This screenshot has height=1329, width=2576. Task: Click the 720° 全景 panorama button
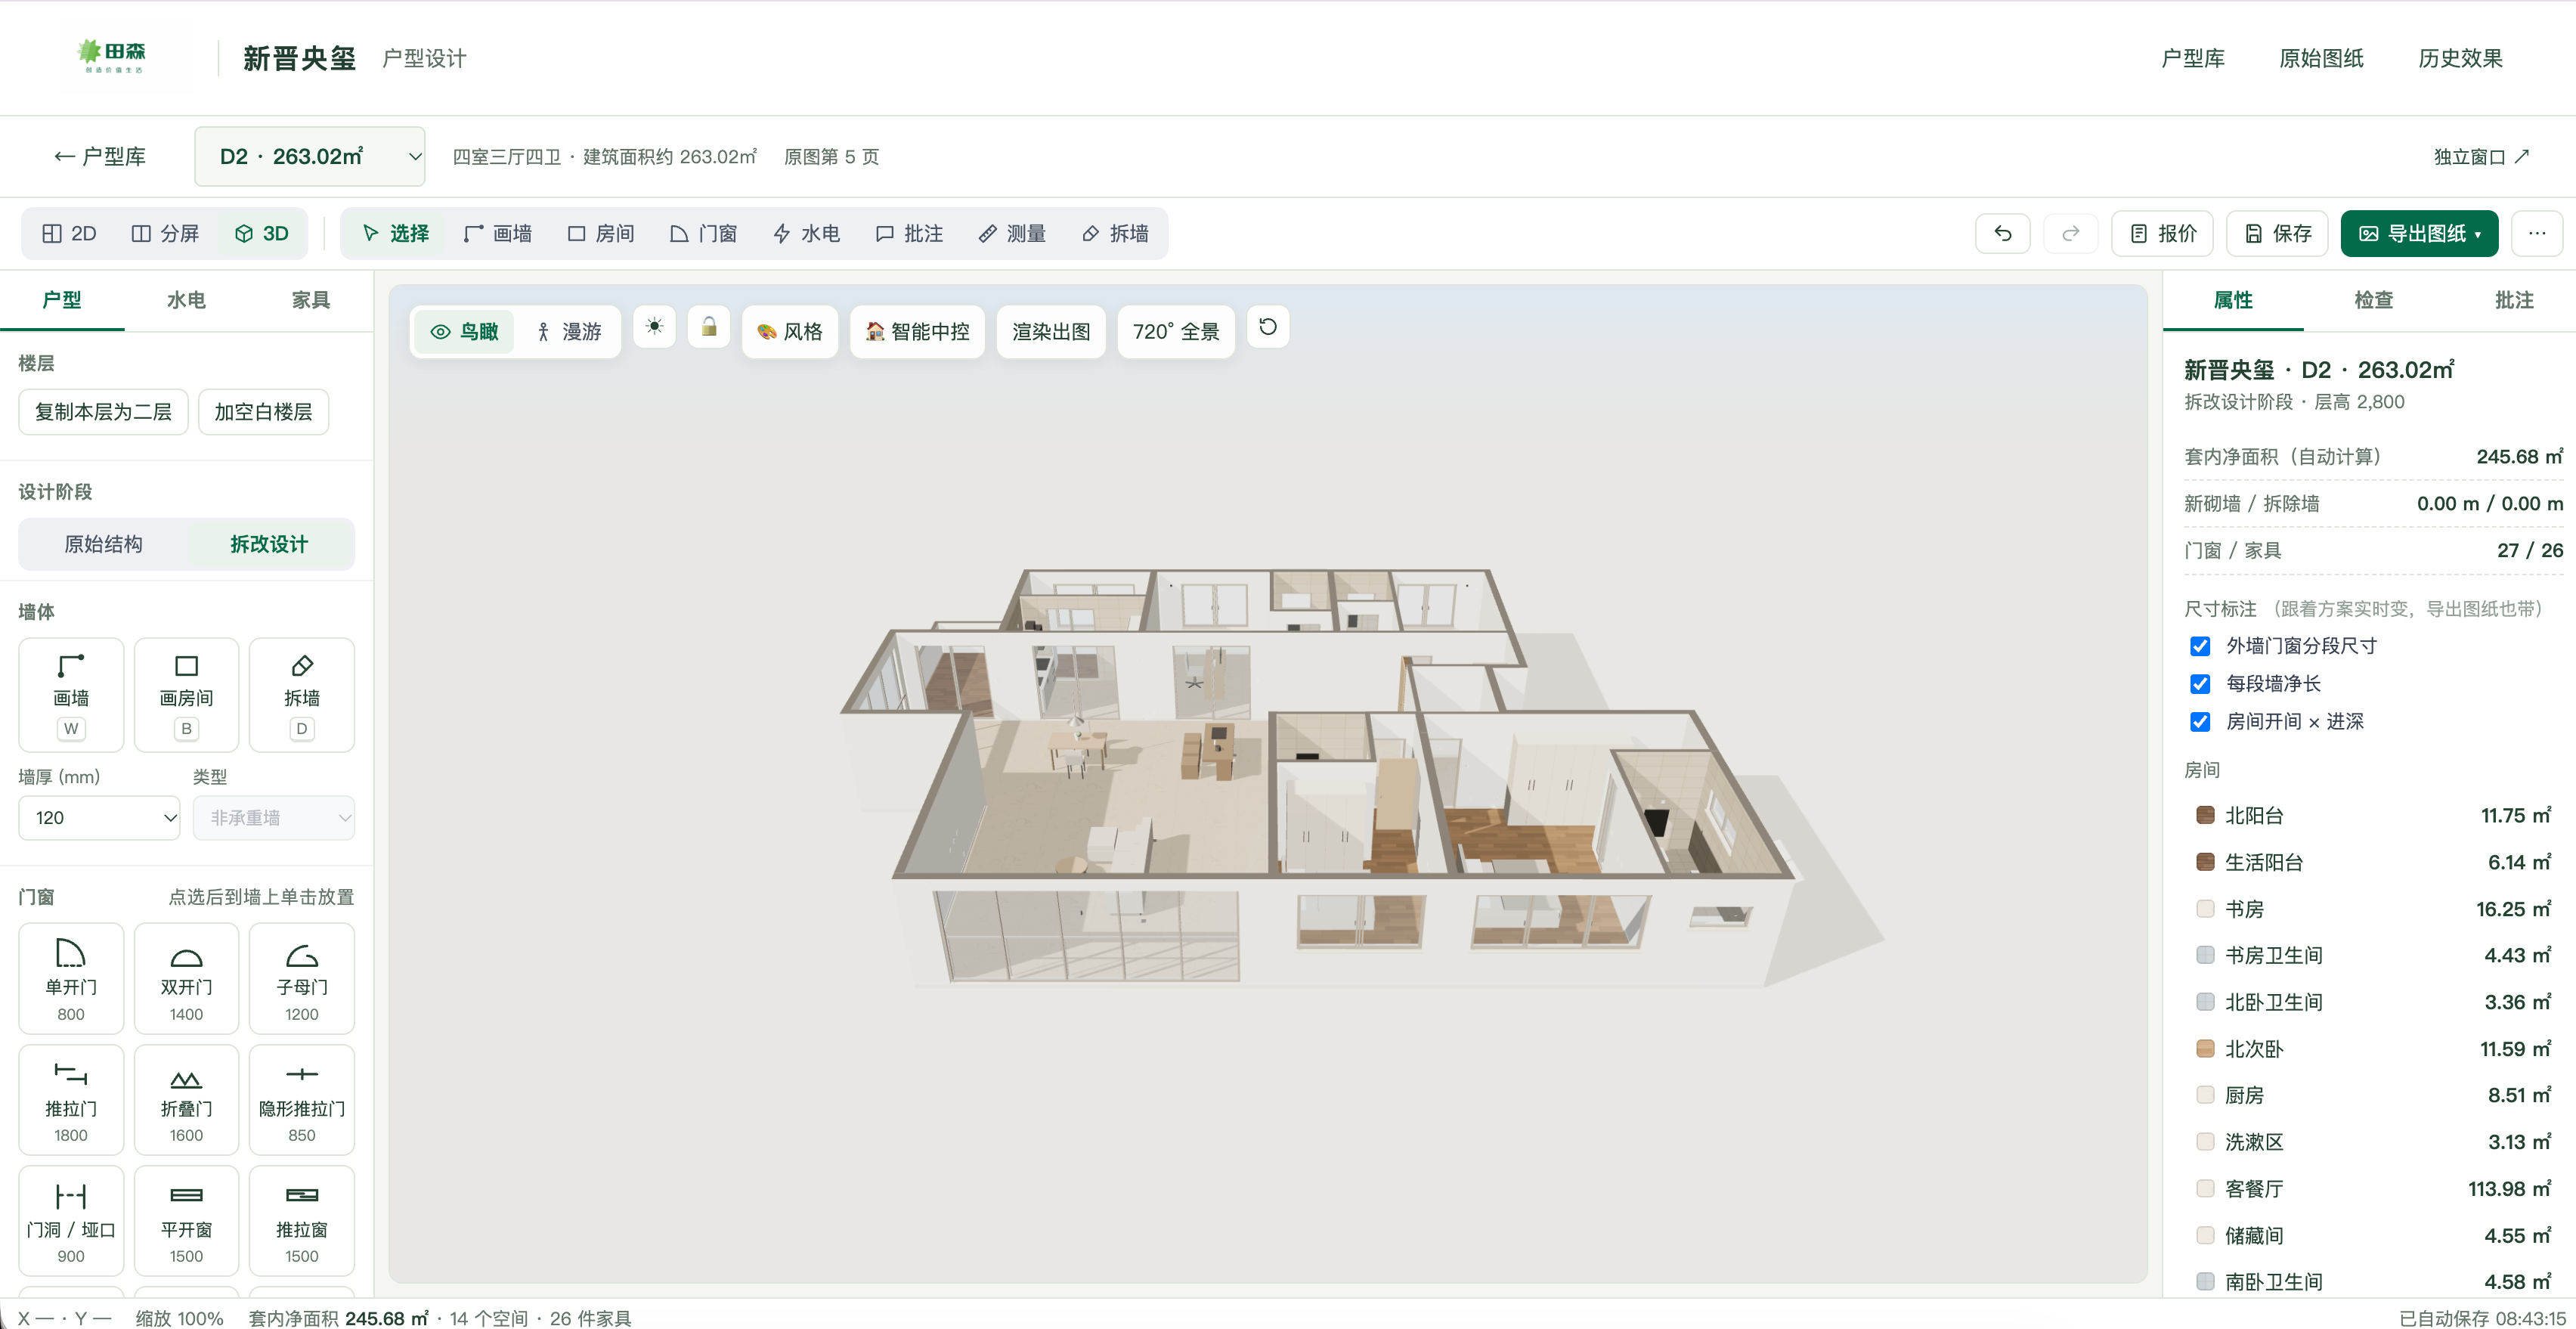(x=1175, y=332)
